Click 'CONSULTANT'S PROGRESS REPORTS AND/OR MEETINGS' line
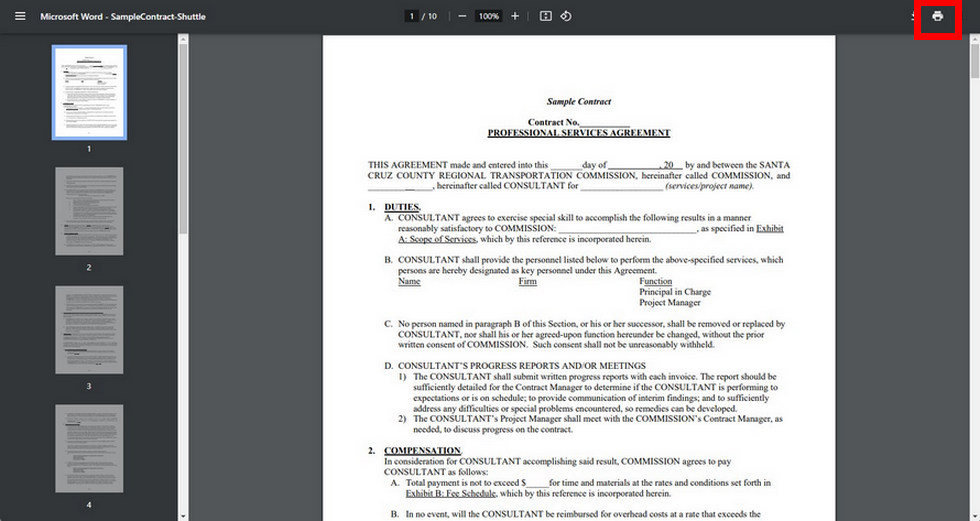Image resolution: width=980 pixels, height=521 pixels. click(x=522, y=366)
